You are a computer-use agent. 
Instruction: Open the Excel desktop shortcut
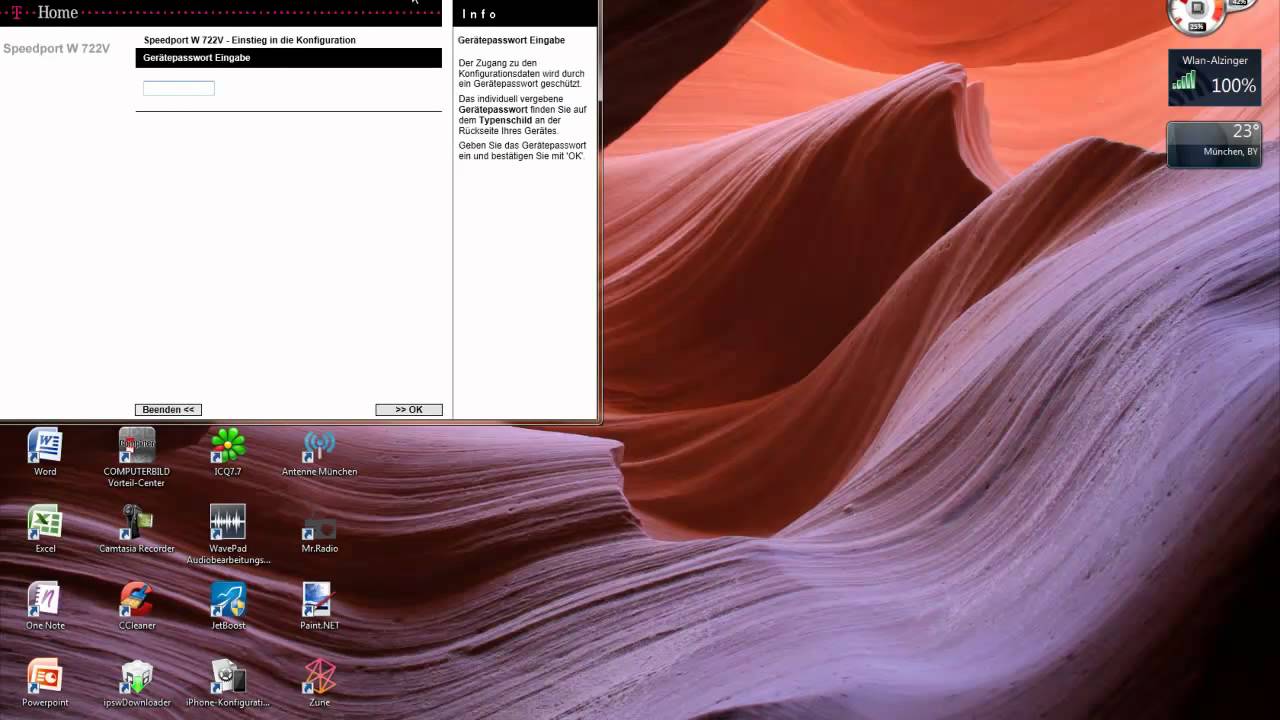[x=45, y=529]
